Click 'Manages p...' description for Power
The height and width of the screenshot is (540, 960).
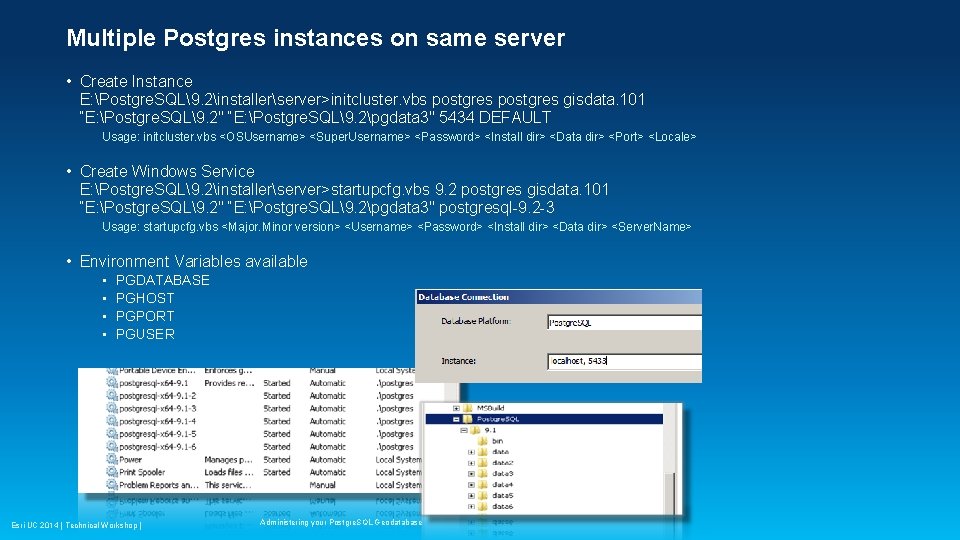click(228, 460)
